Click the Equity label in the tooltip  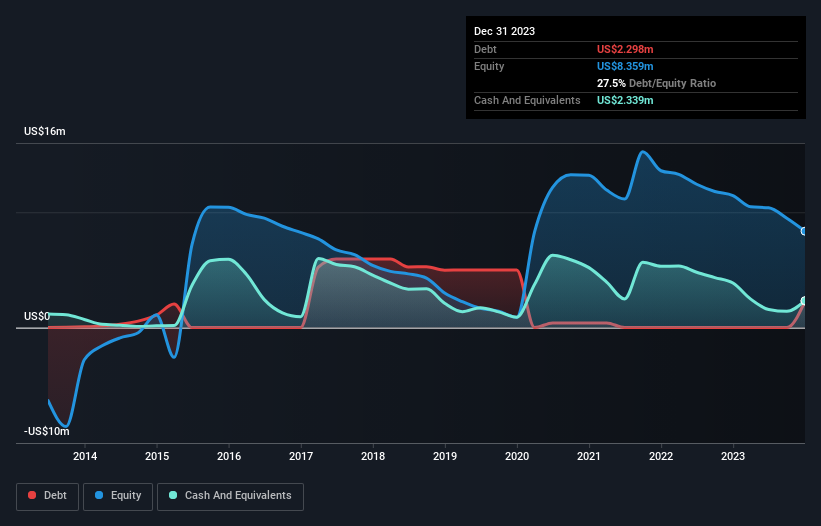(x=489, y=66)
